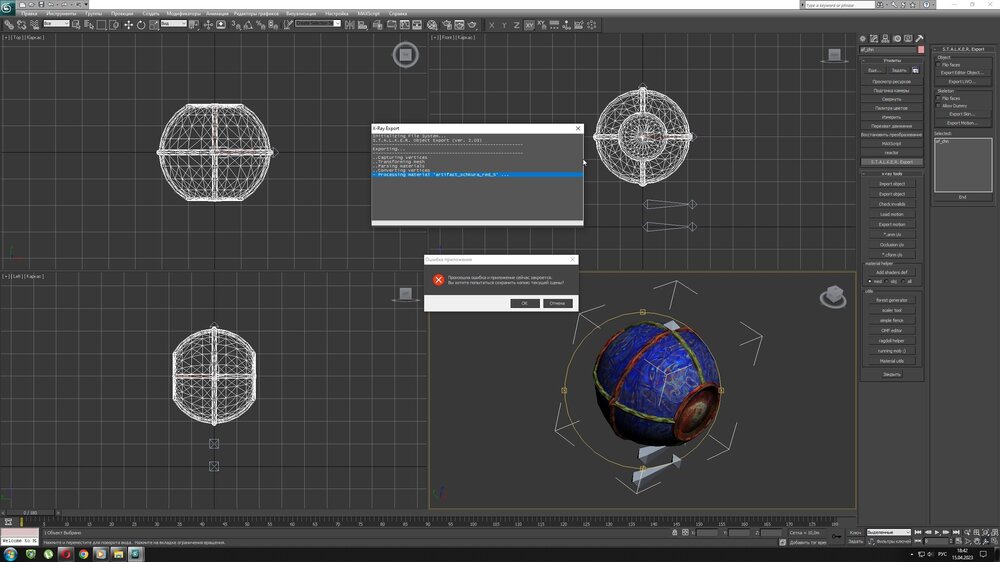The image size is (1000, 562).
Task: Click the object color swatch beside the name
Action: pyautogui.click(x=921, y=49)
